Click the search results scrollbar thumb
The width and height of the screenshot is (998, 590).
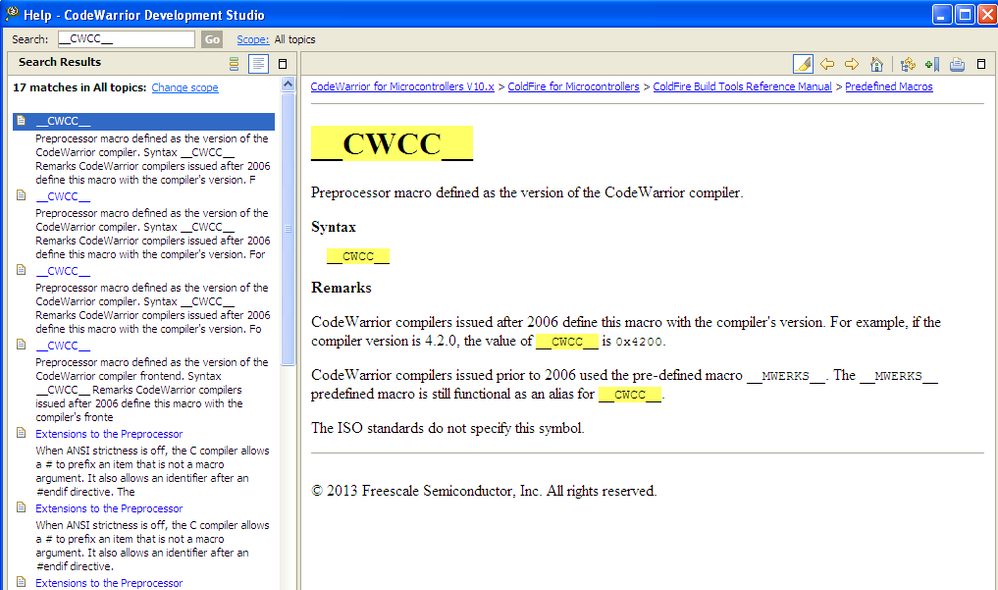tap(288, 229)
